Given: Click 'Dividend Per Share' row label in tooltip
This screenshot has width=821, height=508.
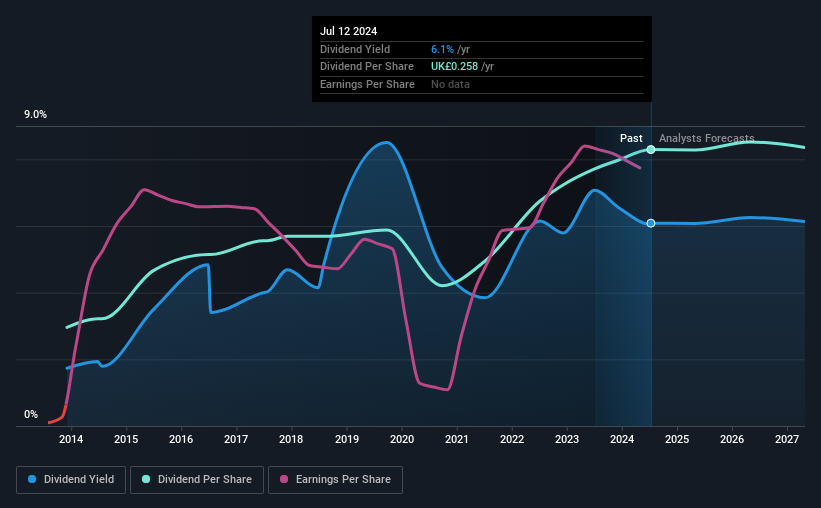Looking at the screenshot, I should tap(367, 67).
